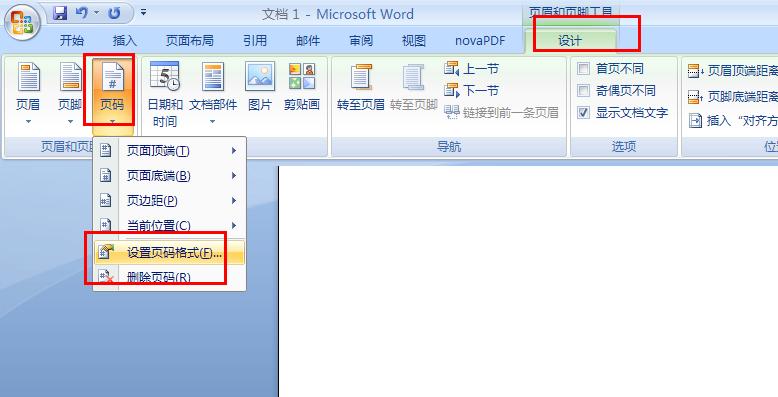Screen dimensions: 778x397
Task: Jump to 下一节 next section
Action: click(x=471, y=90)
